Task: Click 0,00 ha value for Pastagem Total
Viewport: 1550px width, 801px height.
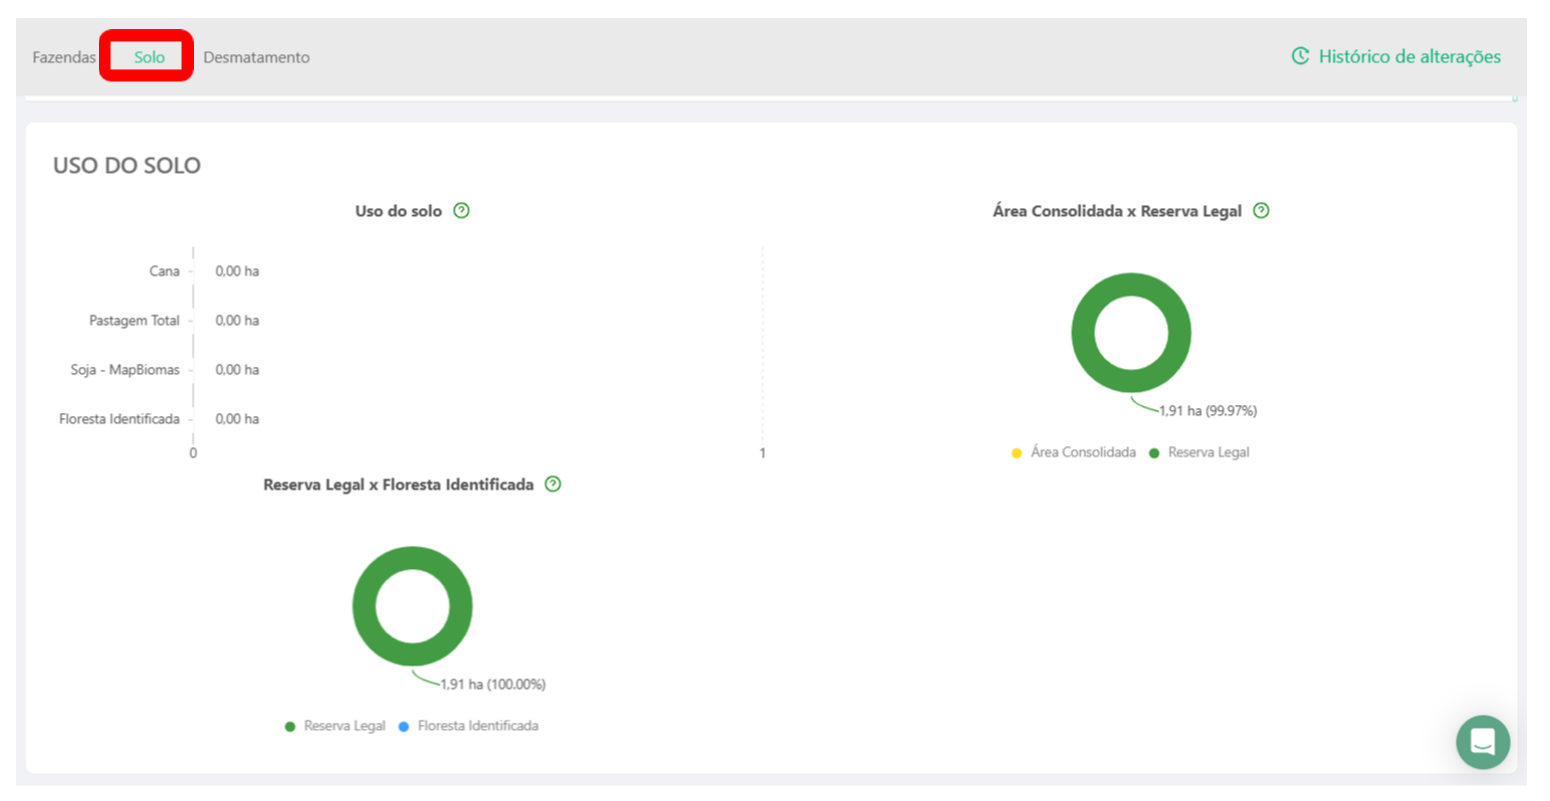Action: (237, 320)
